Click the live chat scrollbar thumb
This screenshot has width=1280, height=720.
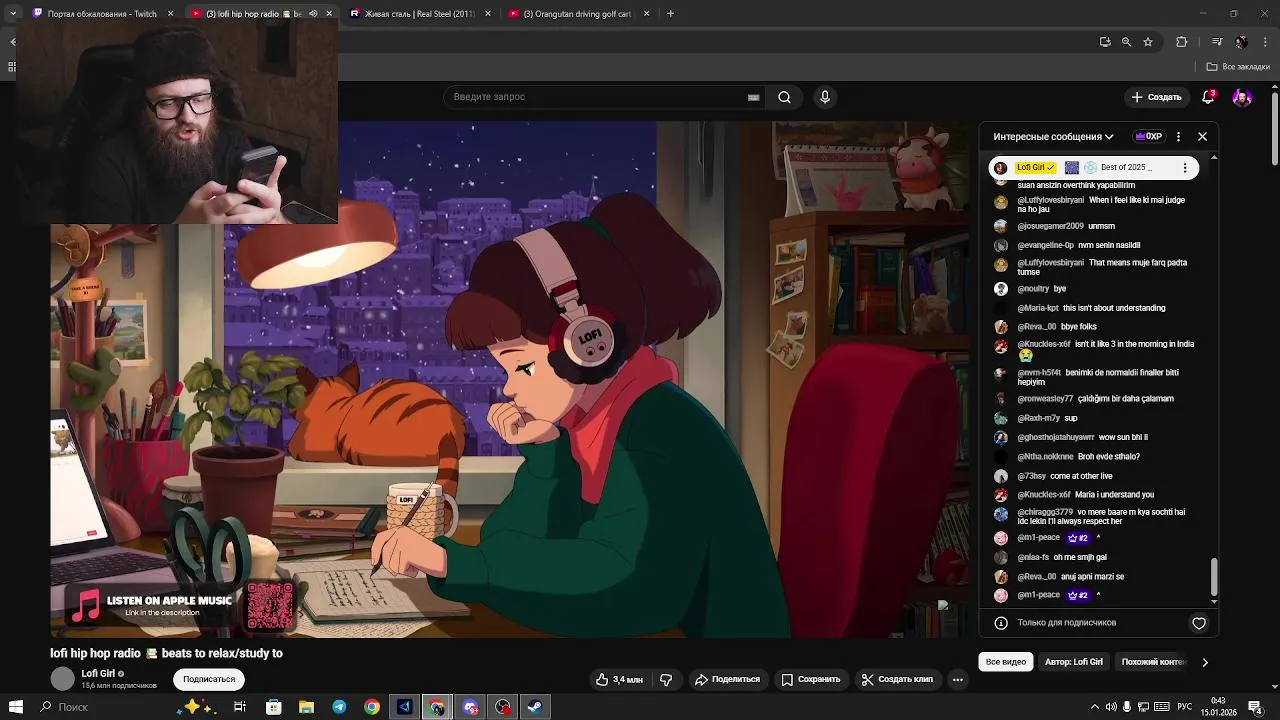(x=1214, y=576)
